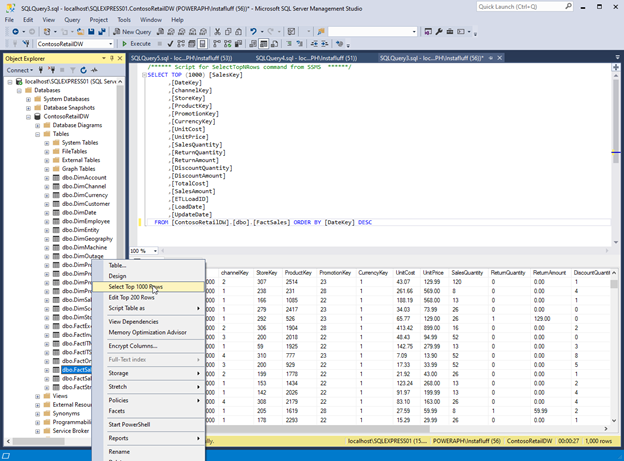This screenshot has width=624, height=461.
Task: Toggle Include Client Statistics
Action: click(238, 44)
